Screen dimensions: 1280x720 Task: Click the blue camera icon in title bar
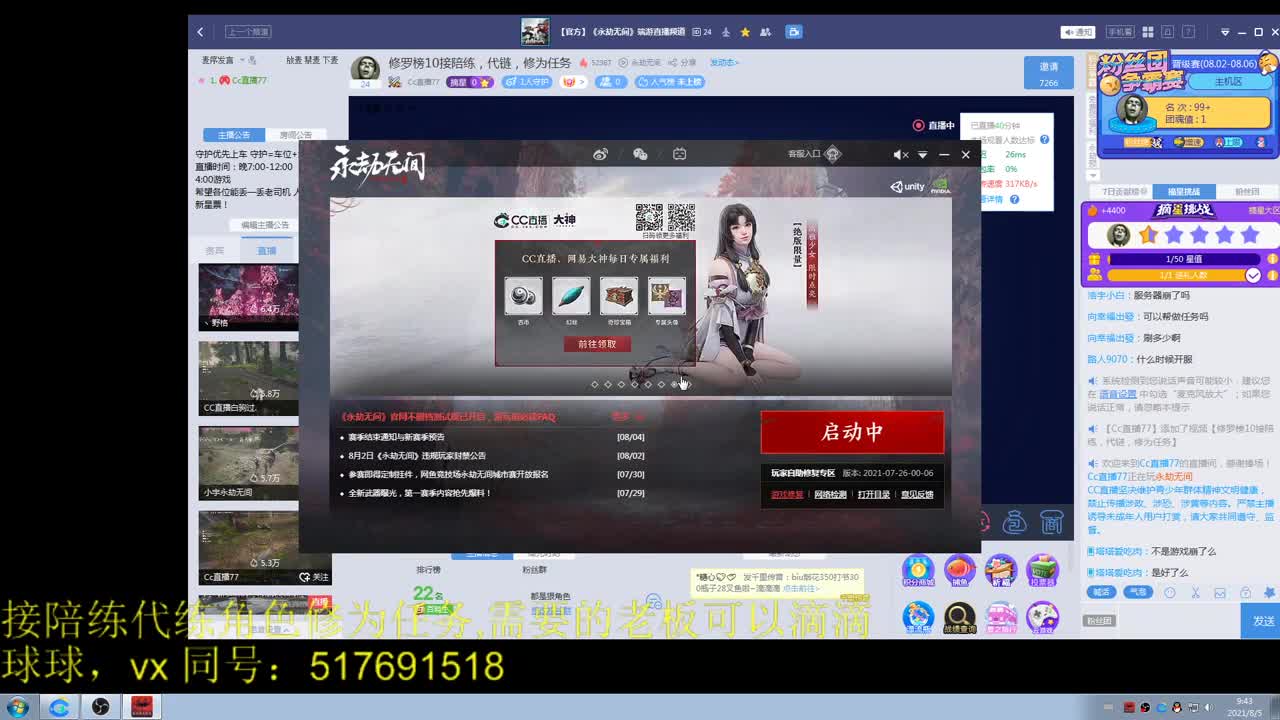click(794, 32)
